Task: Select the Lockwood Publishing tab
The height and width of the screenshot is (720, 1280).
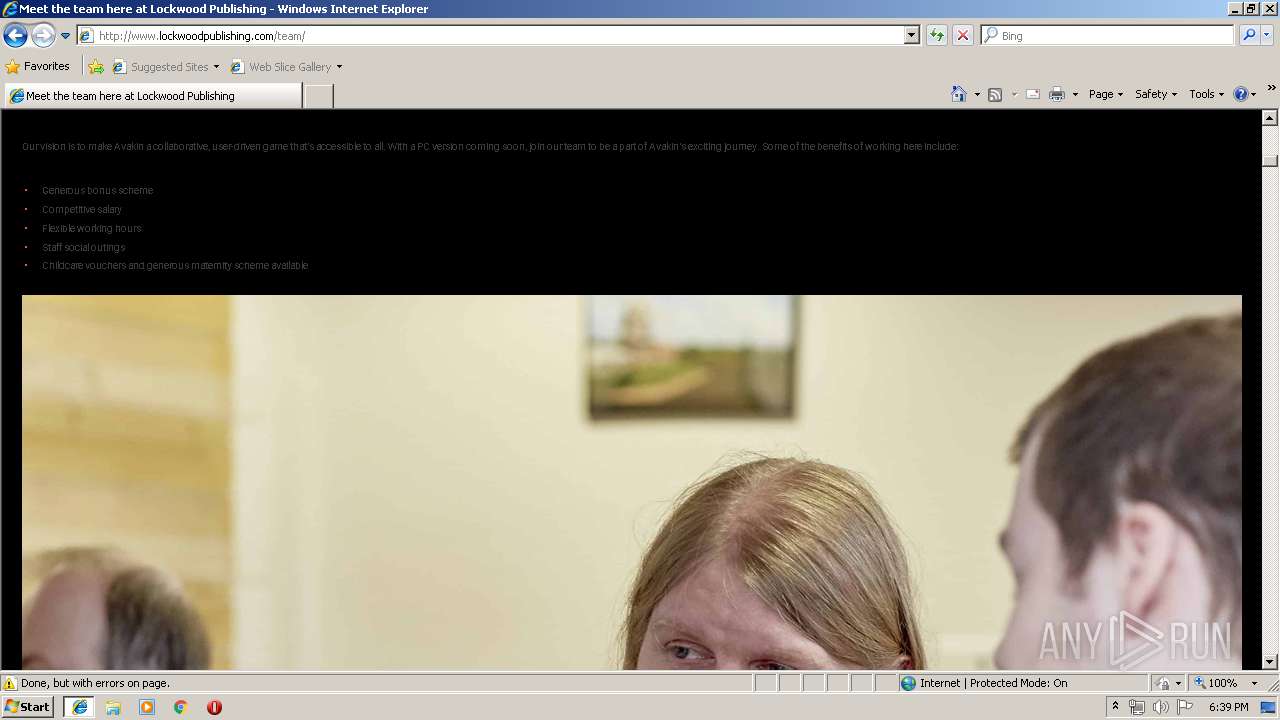Action: pyautogui.click(x=152, y=96)
